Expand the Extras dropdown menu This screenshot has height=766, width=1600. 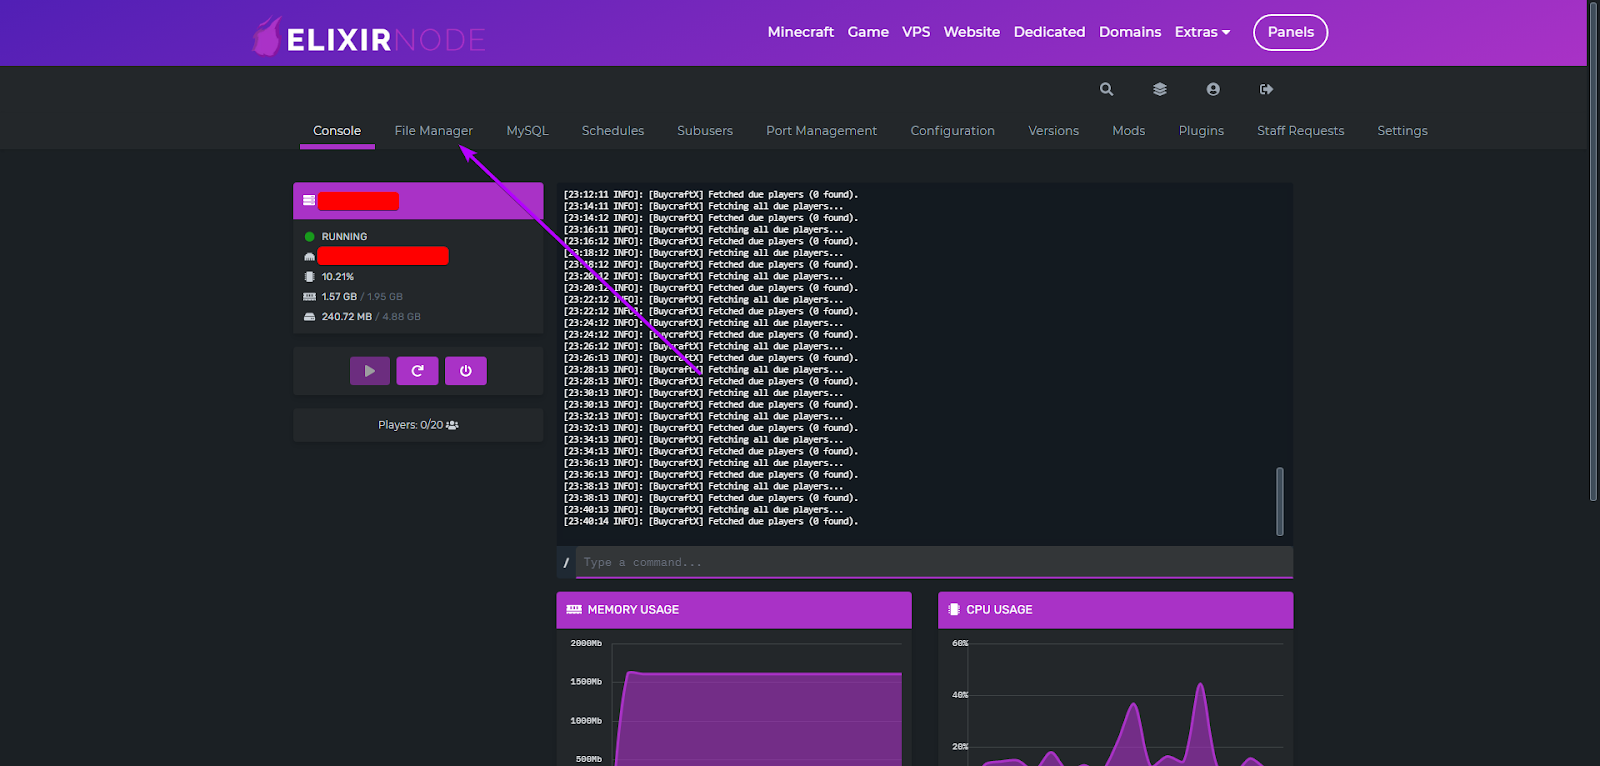(1203, 32)
